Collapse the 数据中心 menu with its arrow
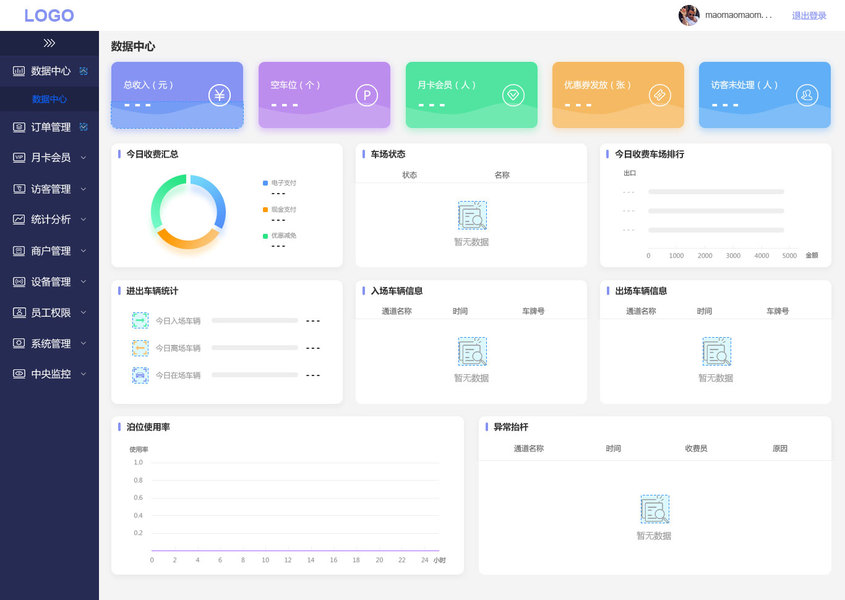Screen dimensions: 845x600 pos(84,71)
